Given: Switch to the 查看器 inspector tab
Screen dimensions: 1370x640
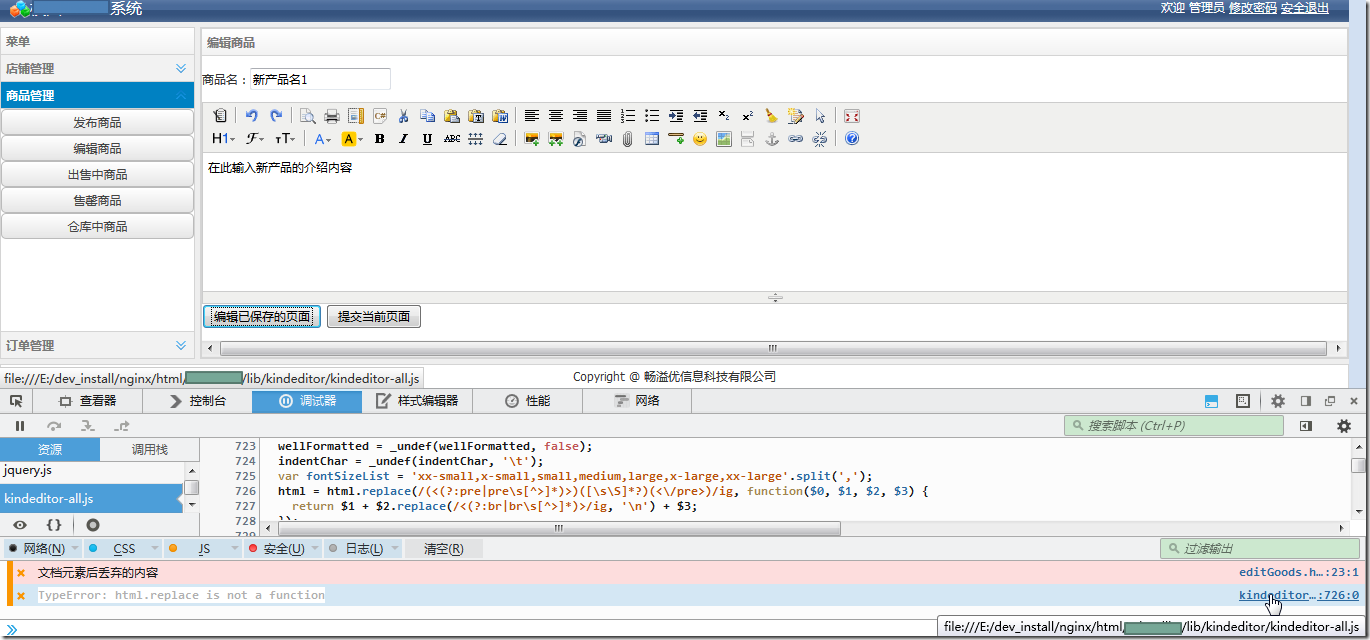Looking at the screenshot, I should 87,401.
